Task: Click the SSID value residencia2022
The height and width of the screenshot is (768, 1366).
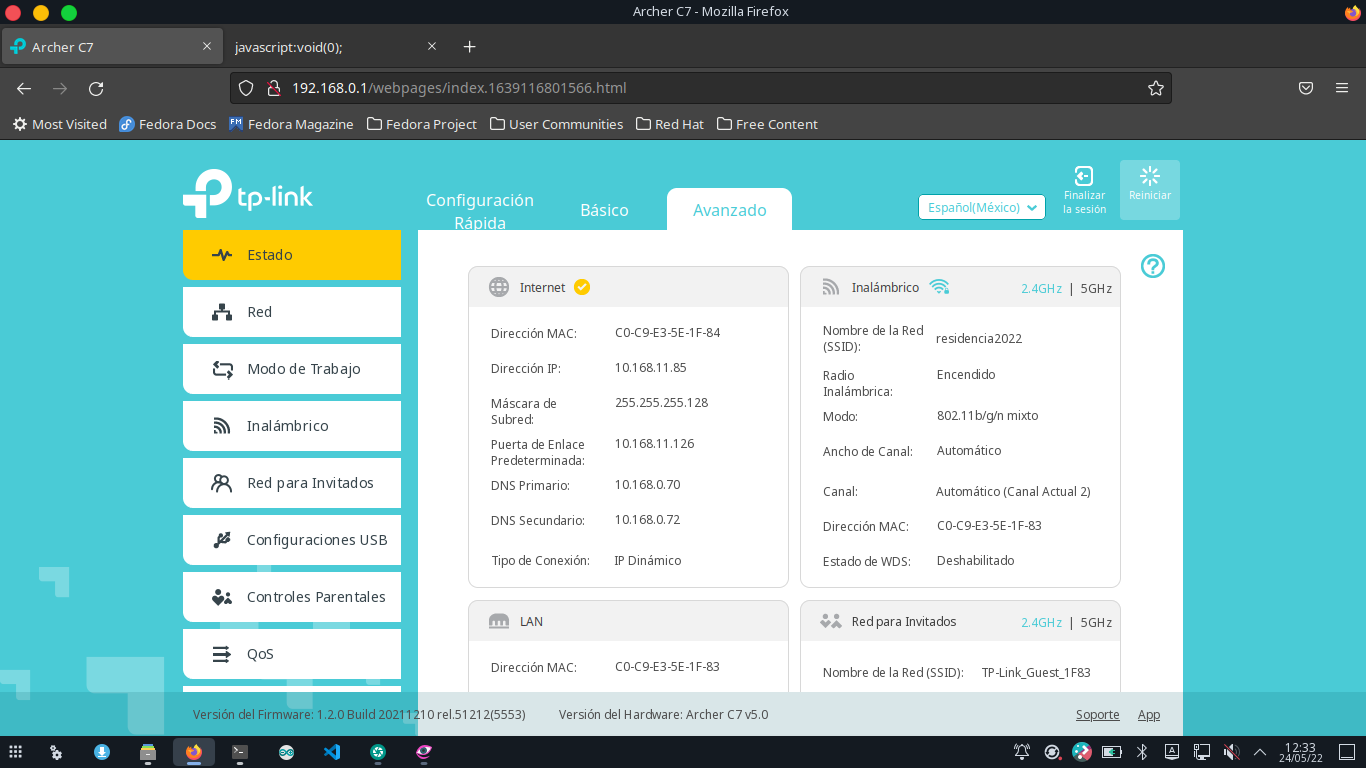Action: pos(979,338)
